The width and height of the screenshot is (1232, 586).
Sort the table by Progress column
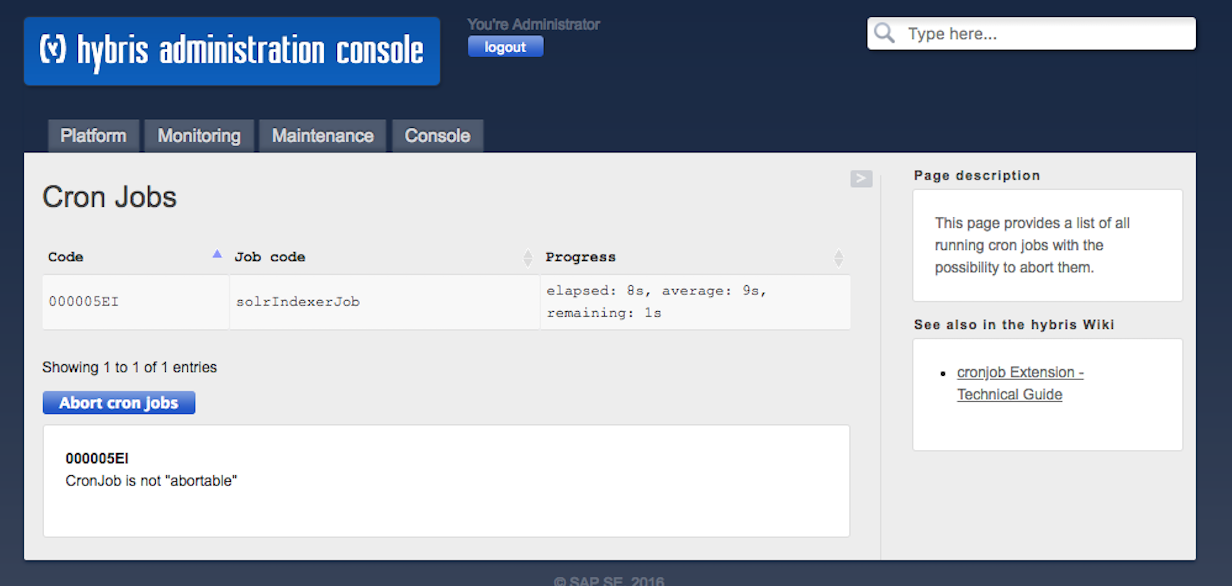pos(695,257)
